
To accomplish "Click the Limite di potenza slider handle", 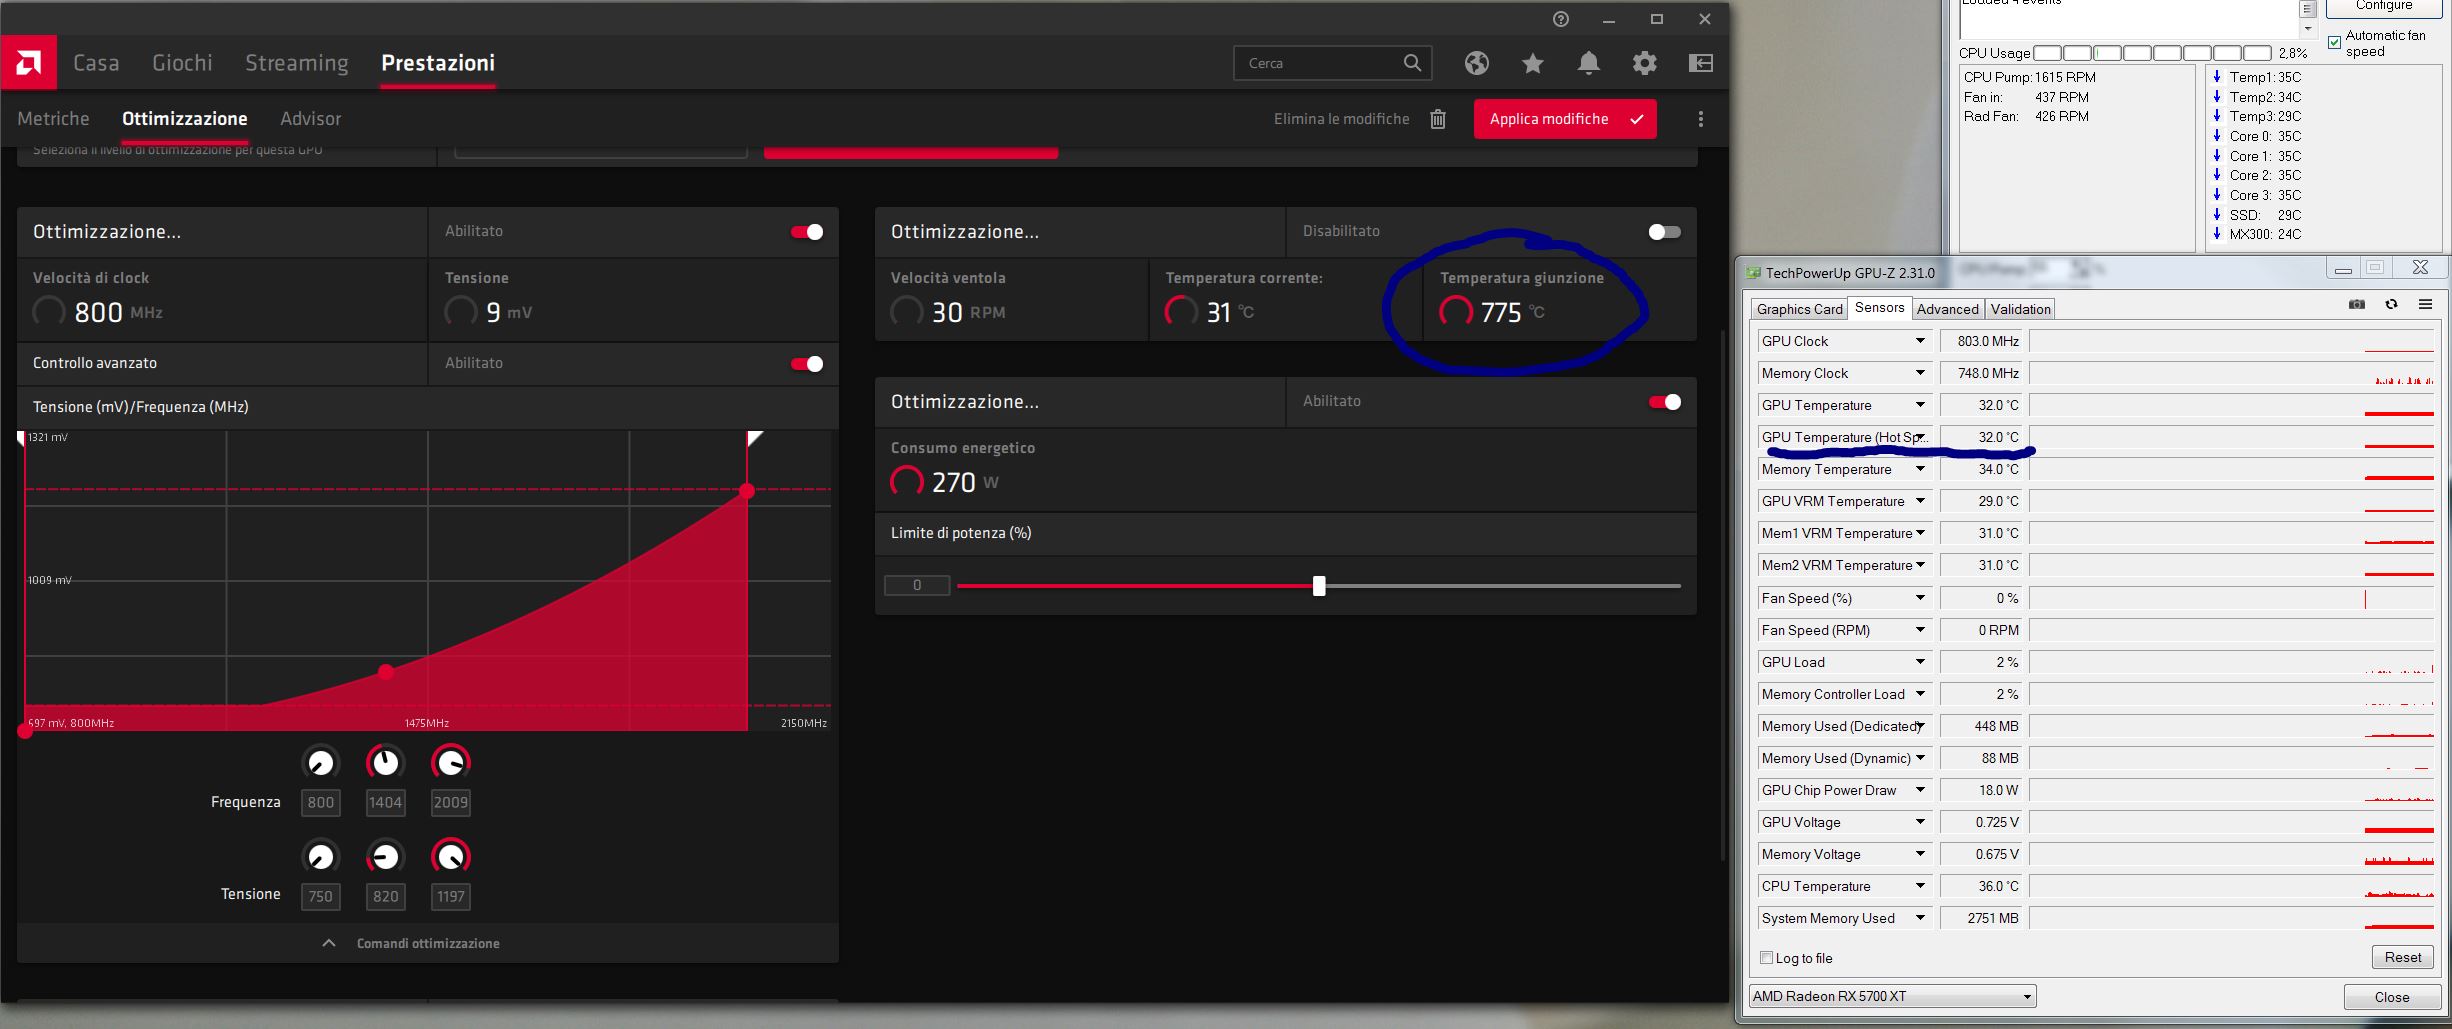I will click(x=1319, y=586).
